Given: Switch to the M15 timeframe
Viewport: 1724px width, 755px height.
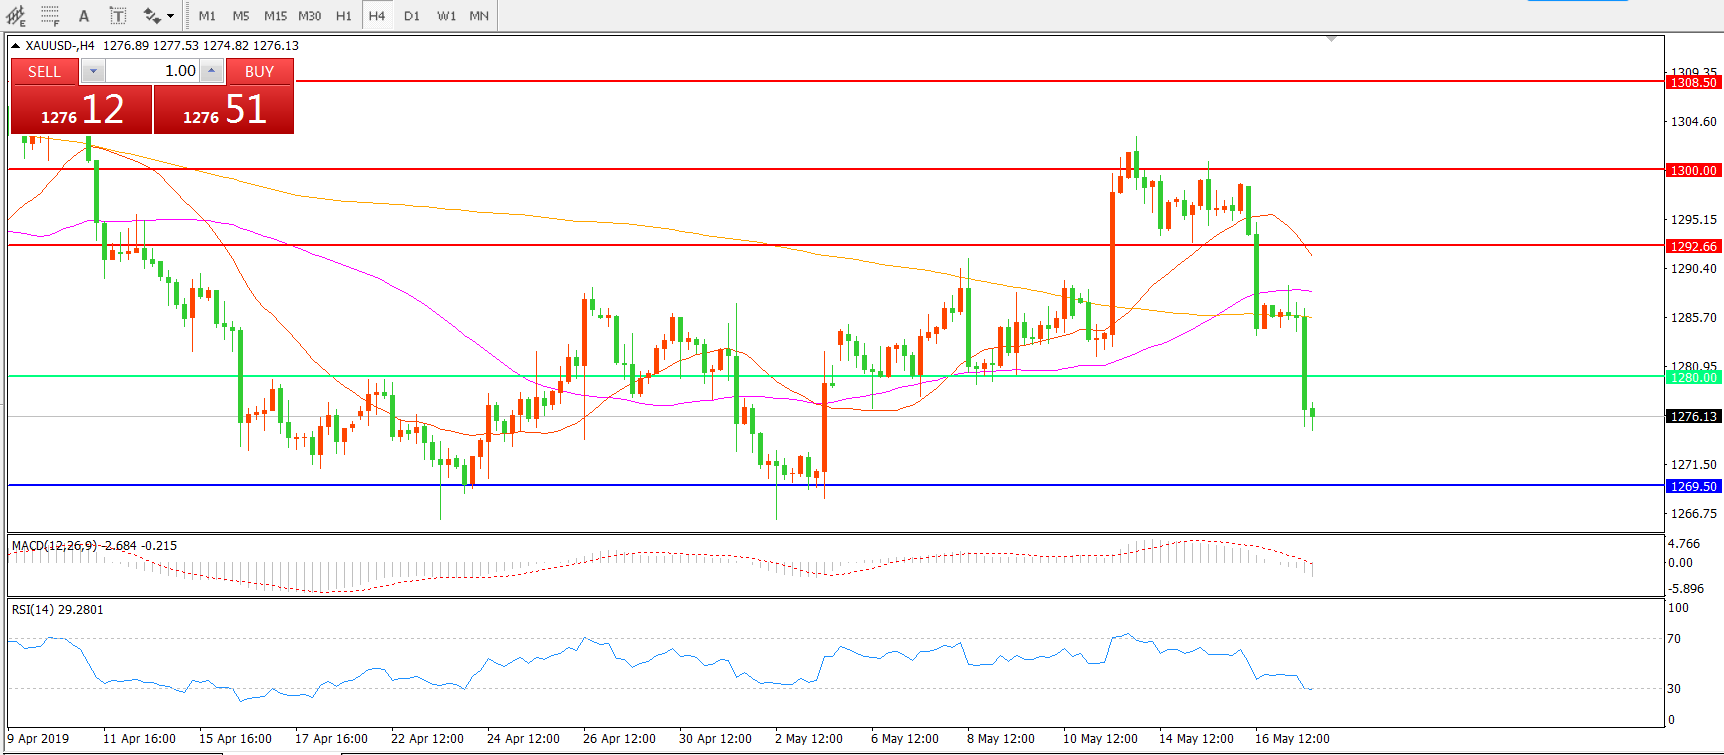Looking at the screenshot, I should coord(275,15).
